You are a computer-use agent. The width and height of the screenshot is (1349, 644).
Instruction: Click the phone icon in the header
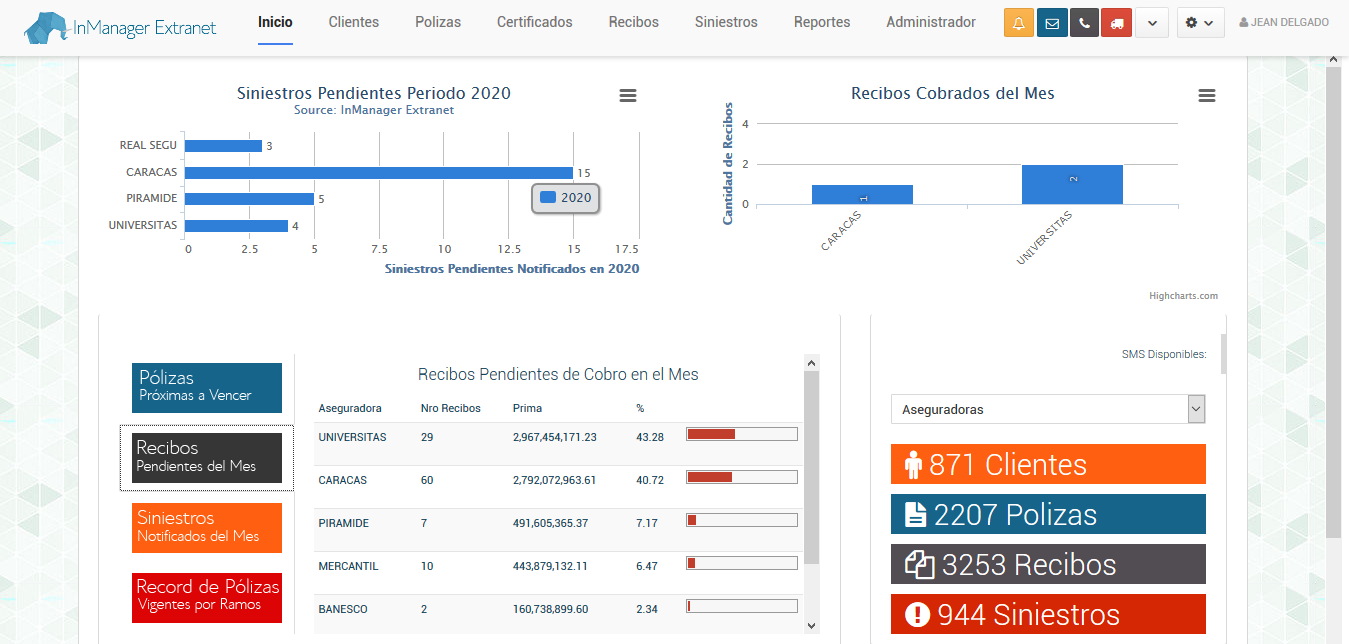[x=1084, y=23]
